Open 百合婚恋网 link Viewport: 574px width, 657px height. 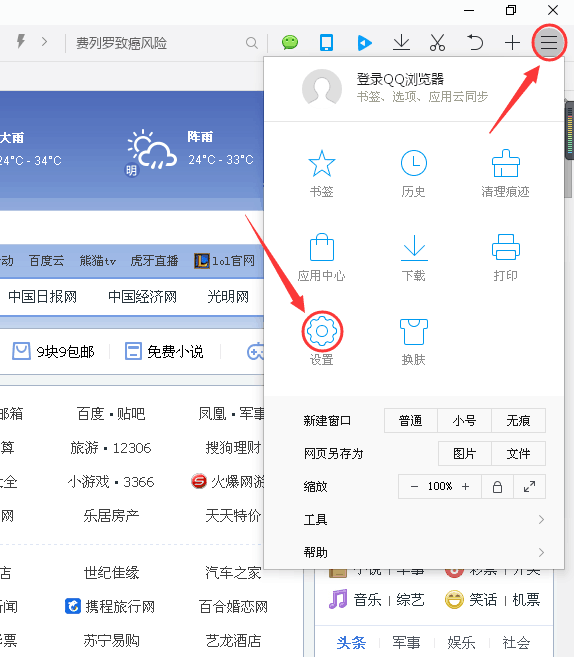point(233,606)
